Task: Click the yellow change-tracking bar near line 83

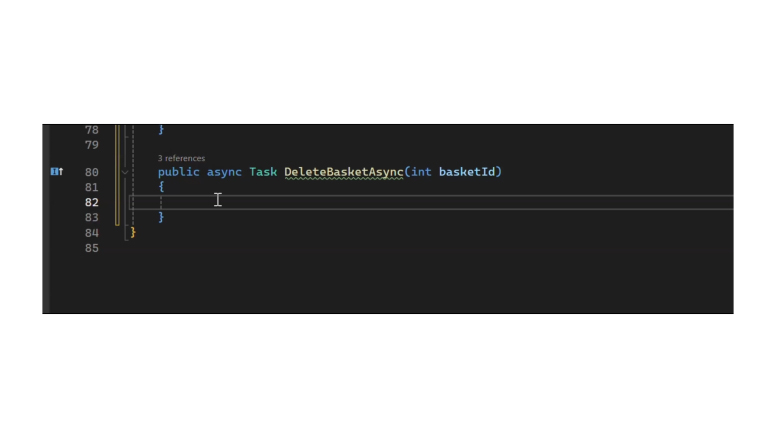Action: coord(117,217)
